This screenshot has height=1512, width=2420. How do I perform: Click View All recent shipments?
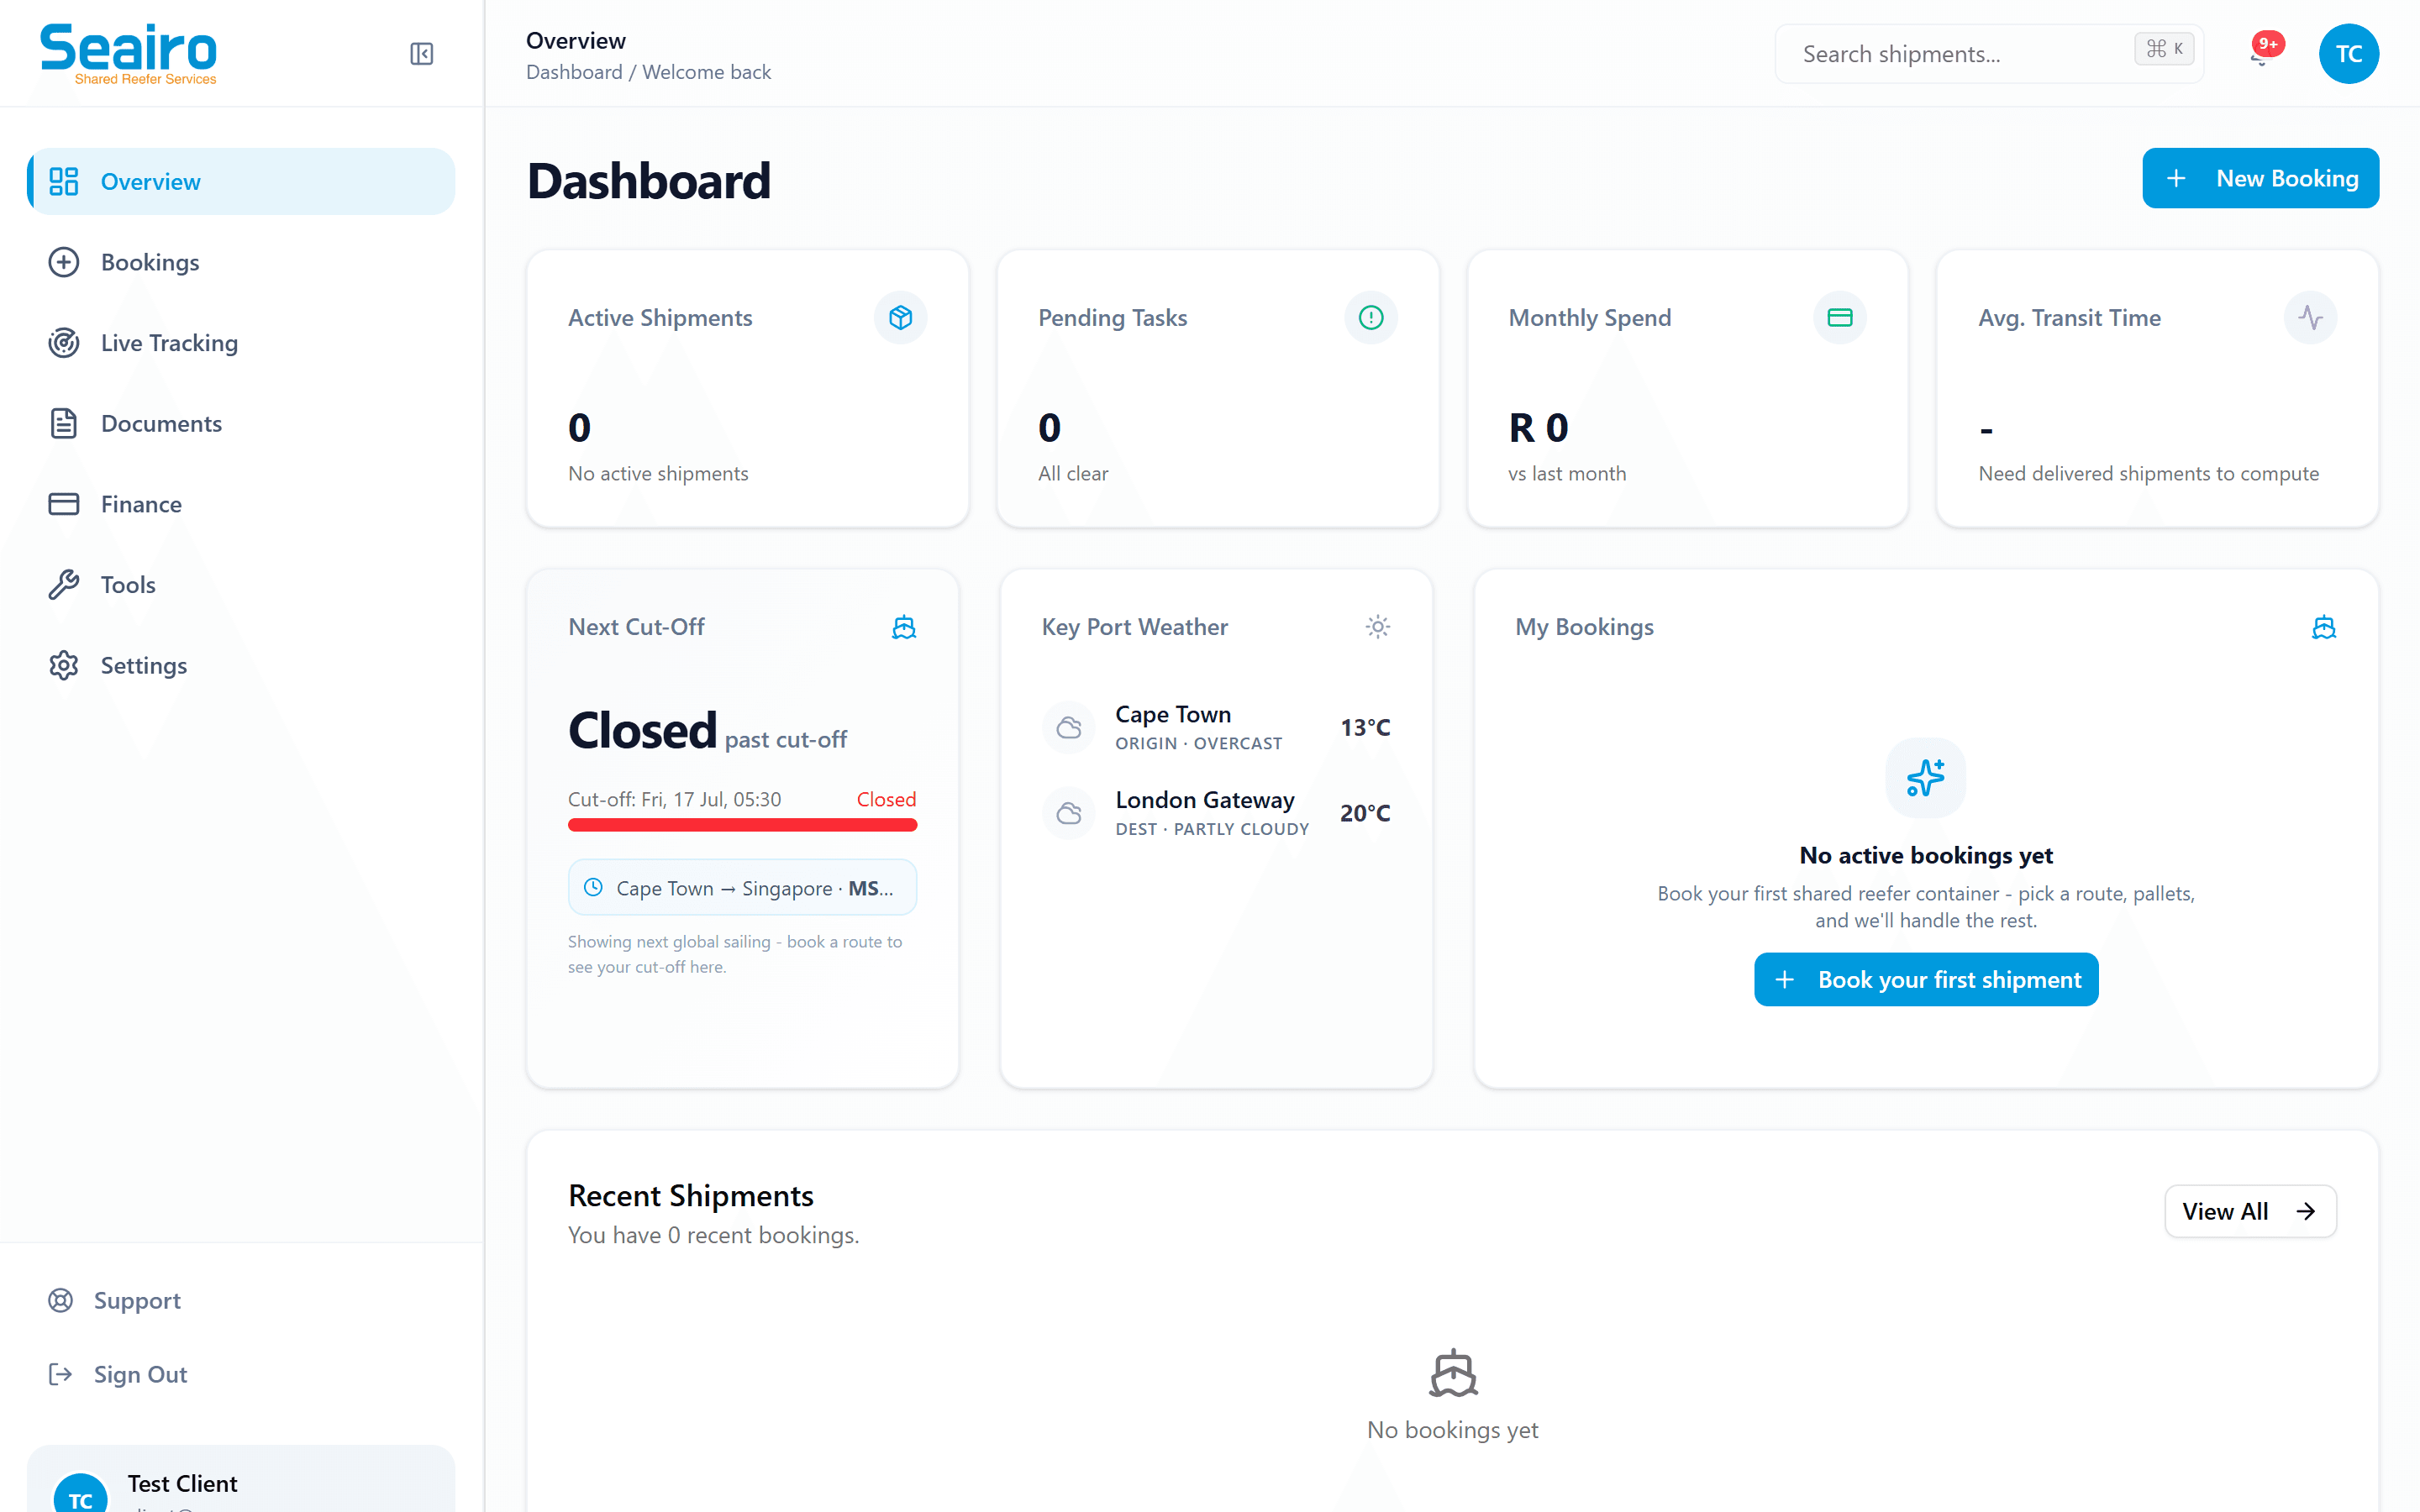coord(2250,1211)
